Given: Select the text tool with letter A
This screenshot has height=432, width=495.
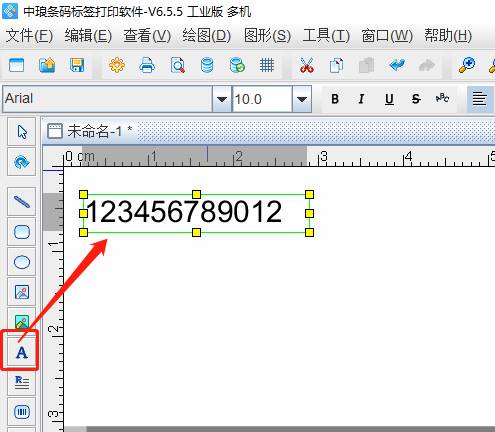Looking at the screenshot, I should coord(22,352).
